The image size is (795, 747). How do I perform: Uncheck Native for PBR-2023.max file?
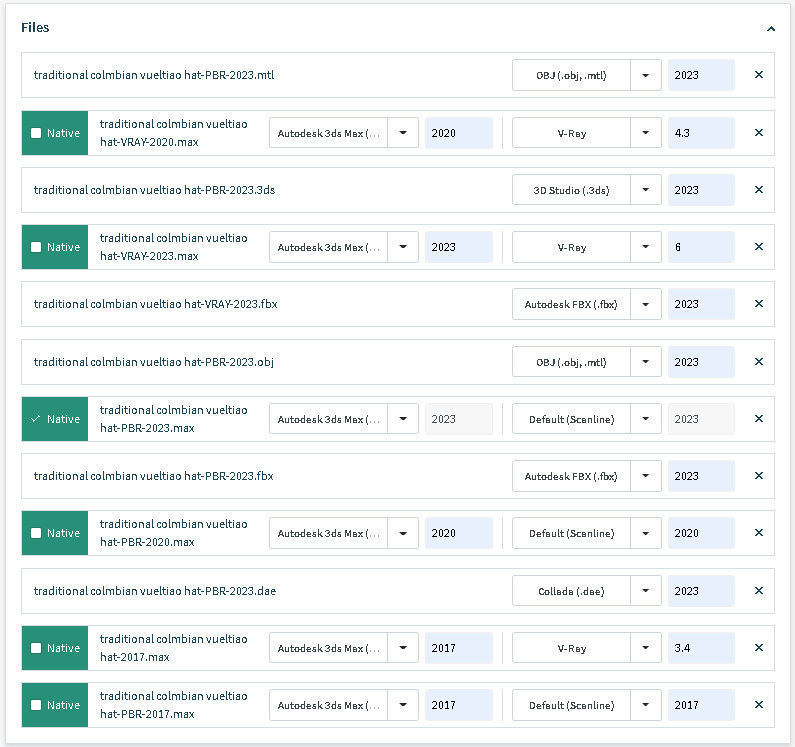(x=37, y=419)
